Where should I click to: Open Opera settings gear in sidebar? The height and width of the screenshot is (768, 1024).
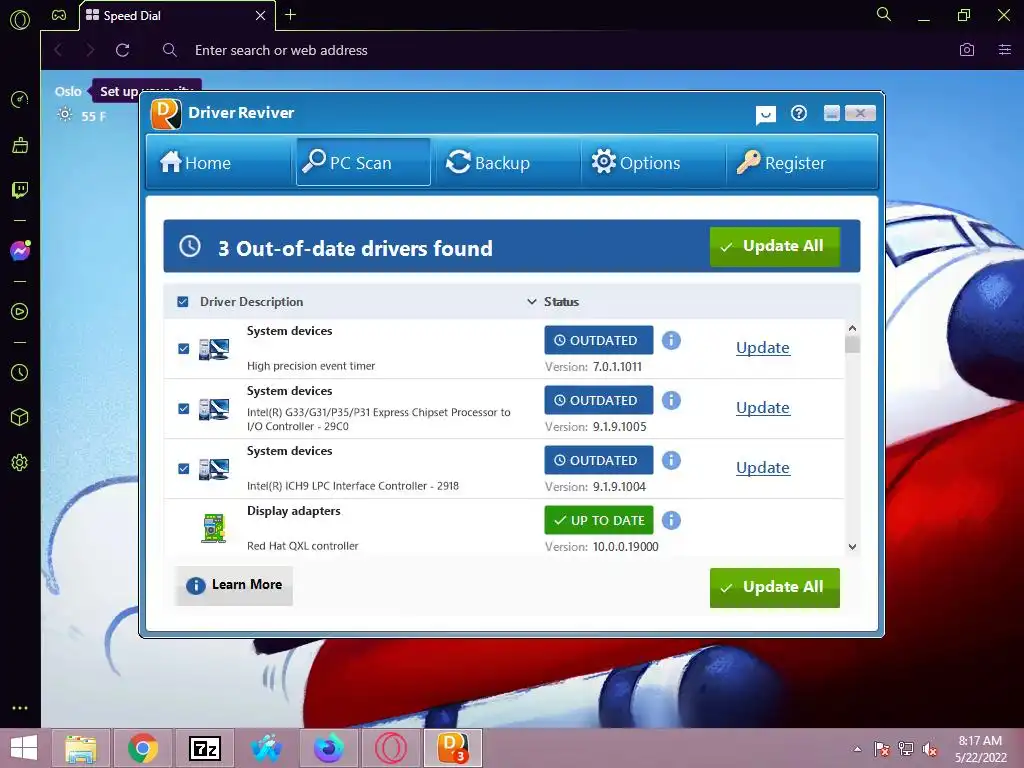point(20,462)
